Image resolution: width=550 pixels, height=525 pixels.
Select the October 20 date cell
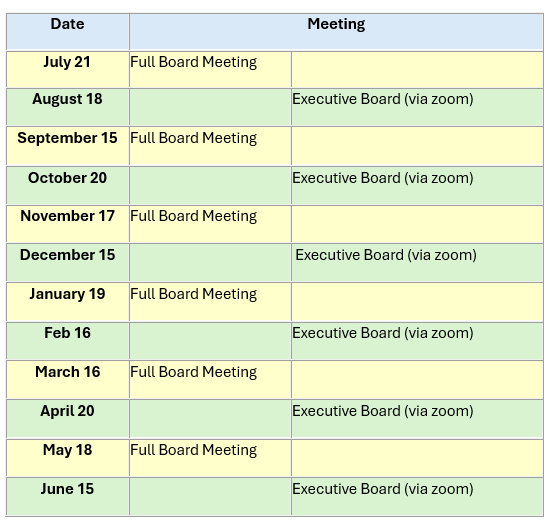[x=68, y=186]
